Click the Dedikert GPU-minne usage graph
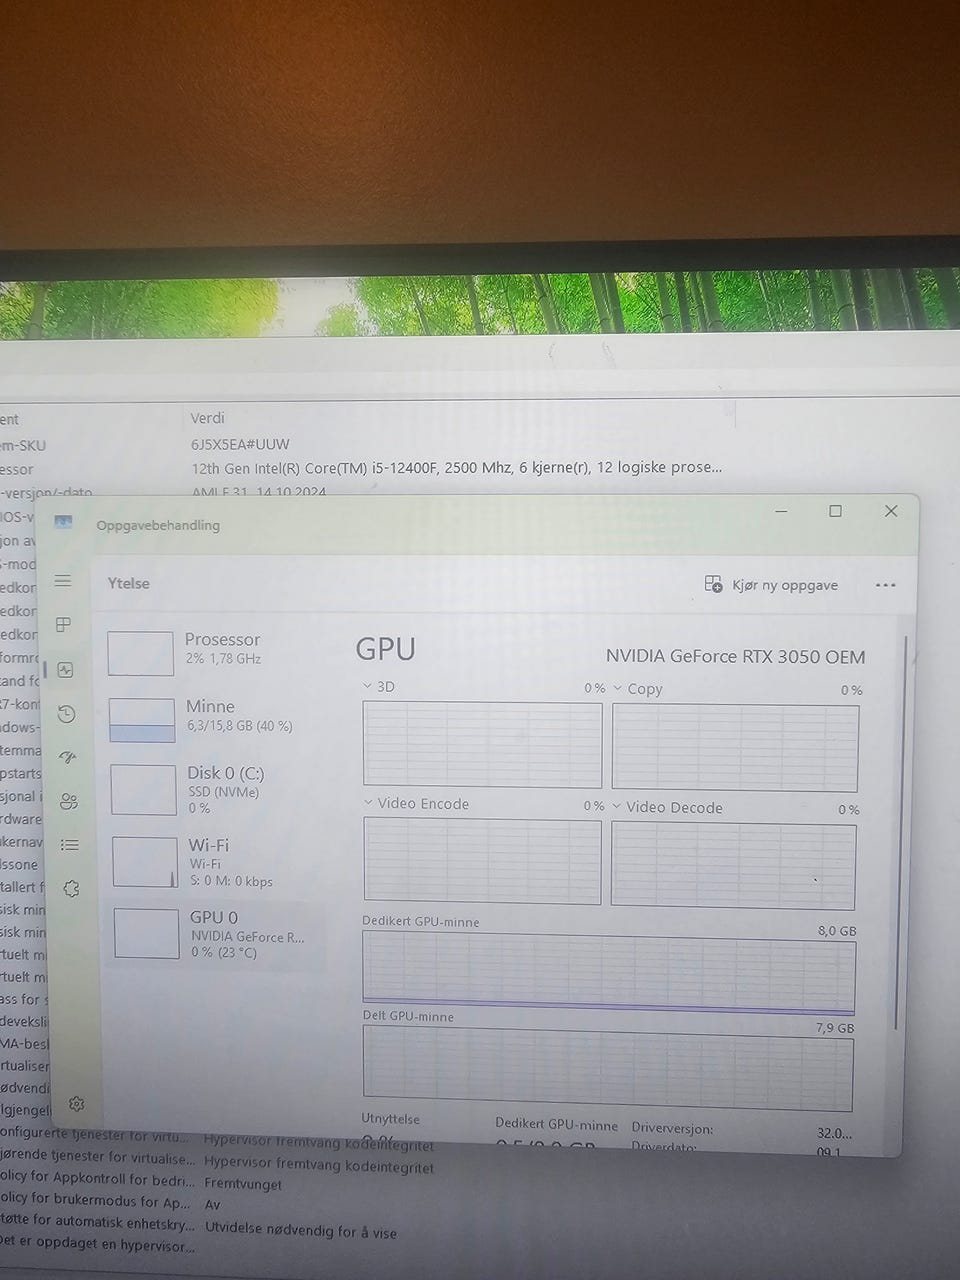 (609, 973)
